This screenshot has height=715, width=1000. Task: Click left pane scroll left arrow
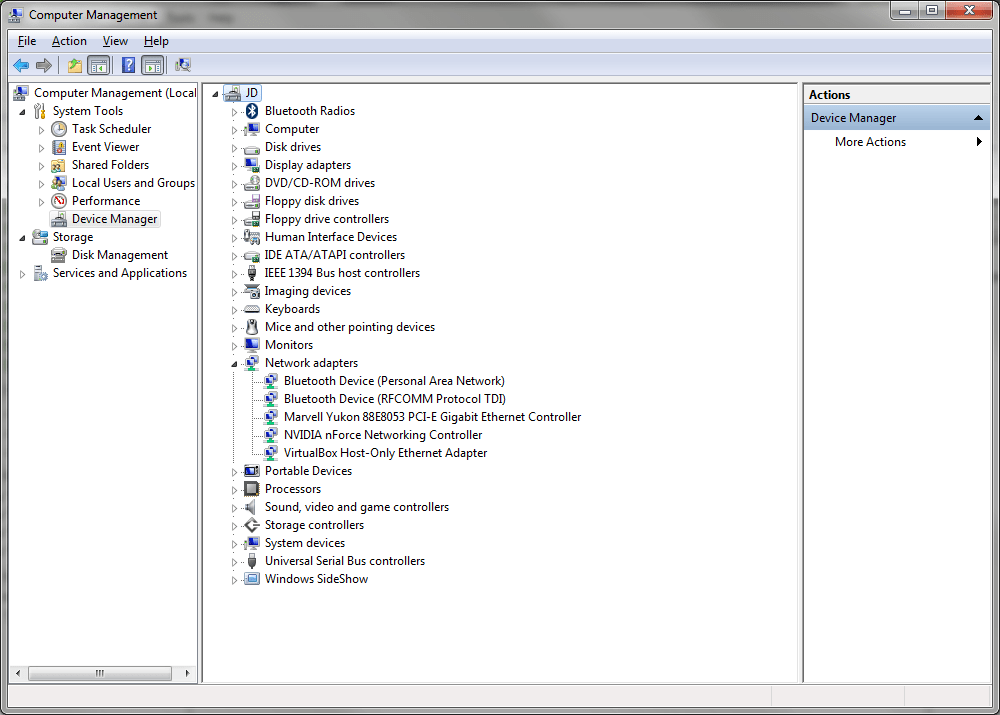(18, 673)
